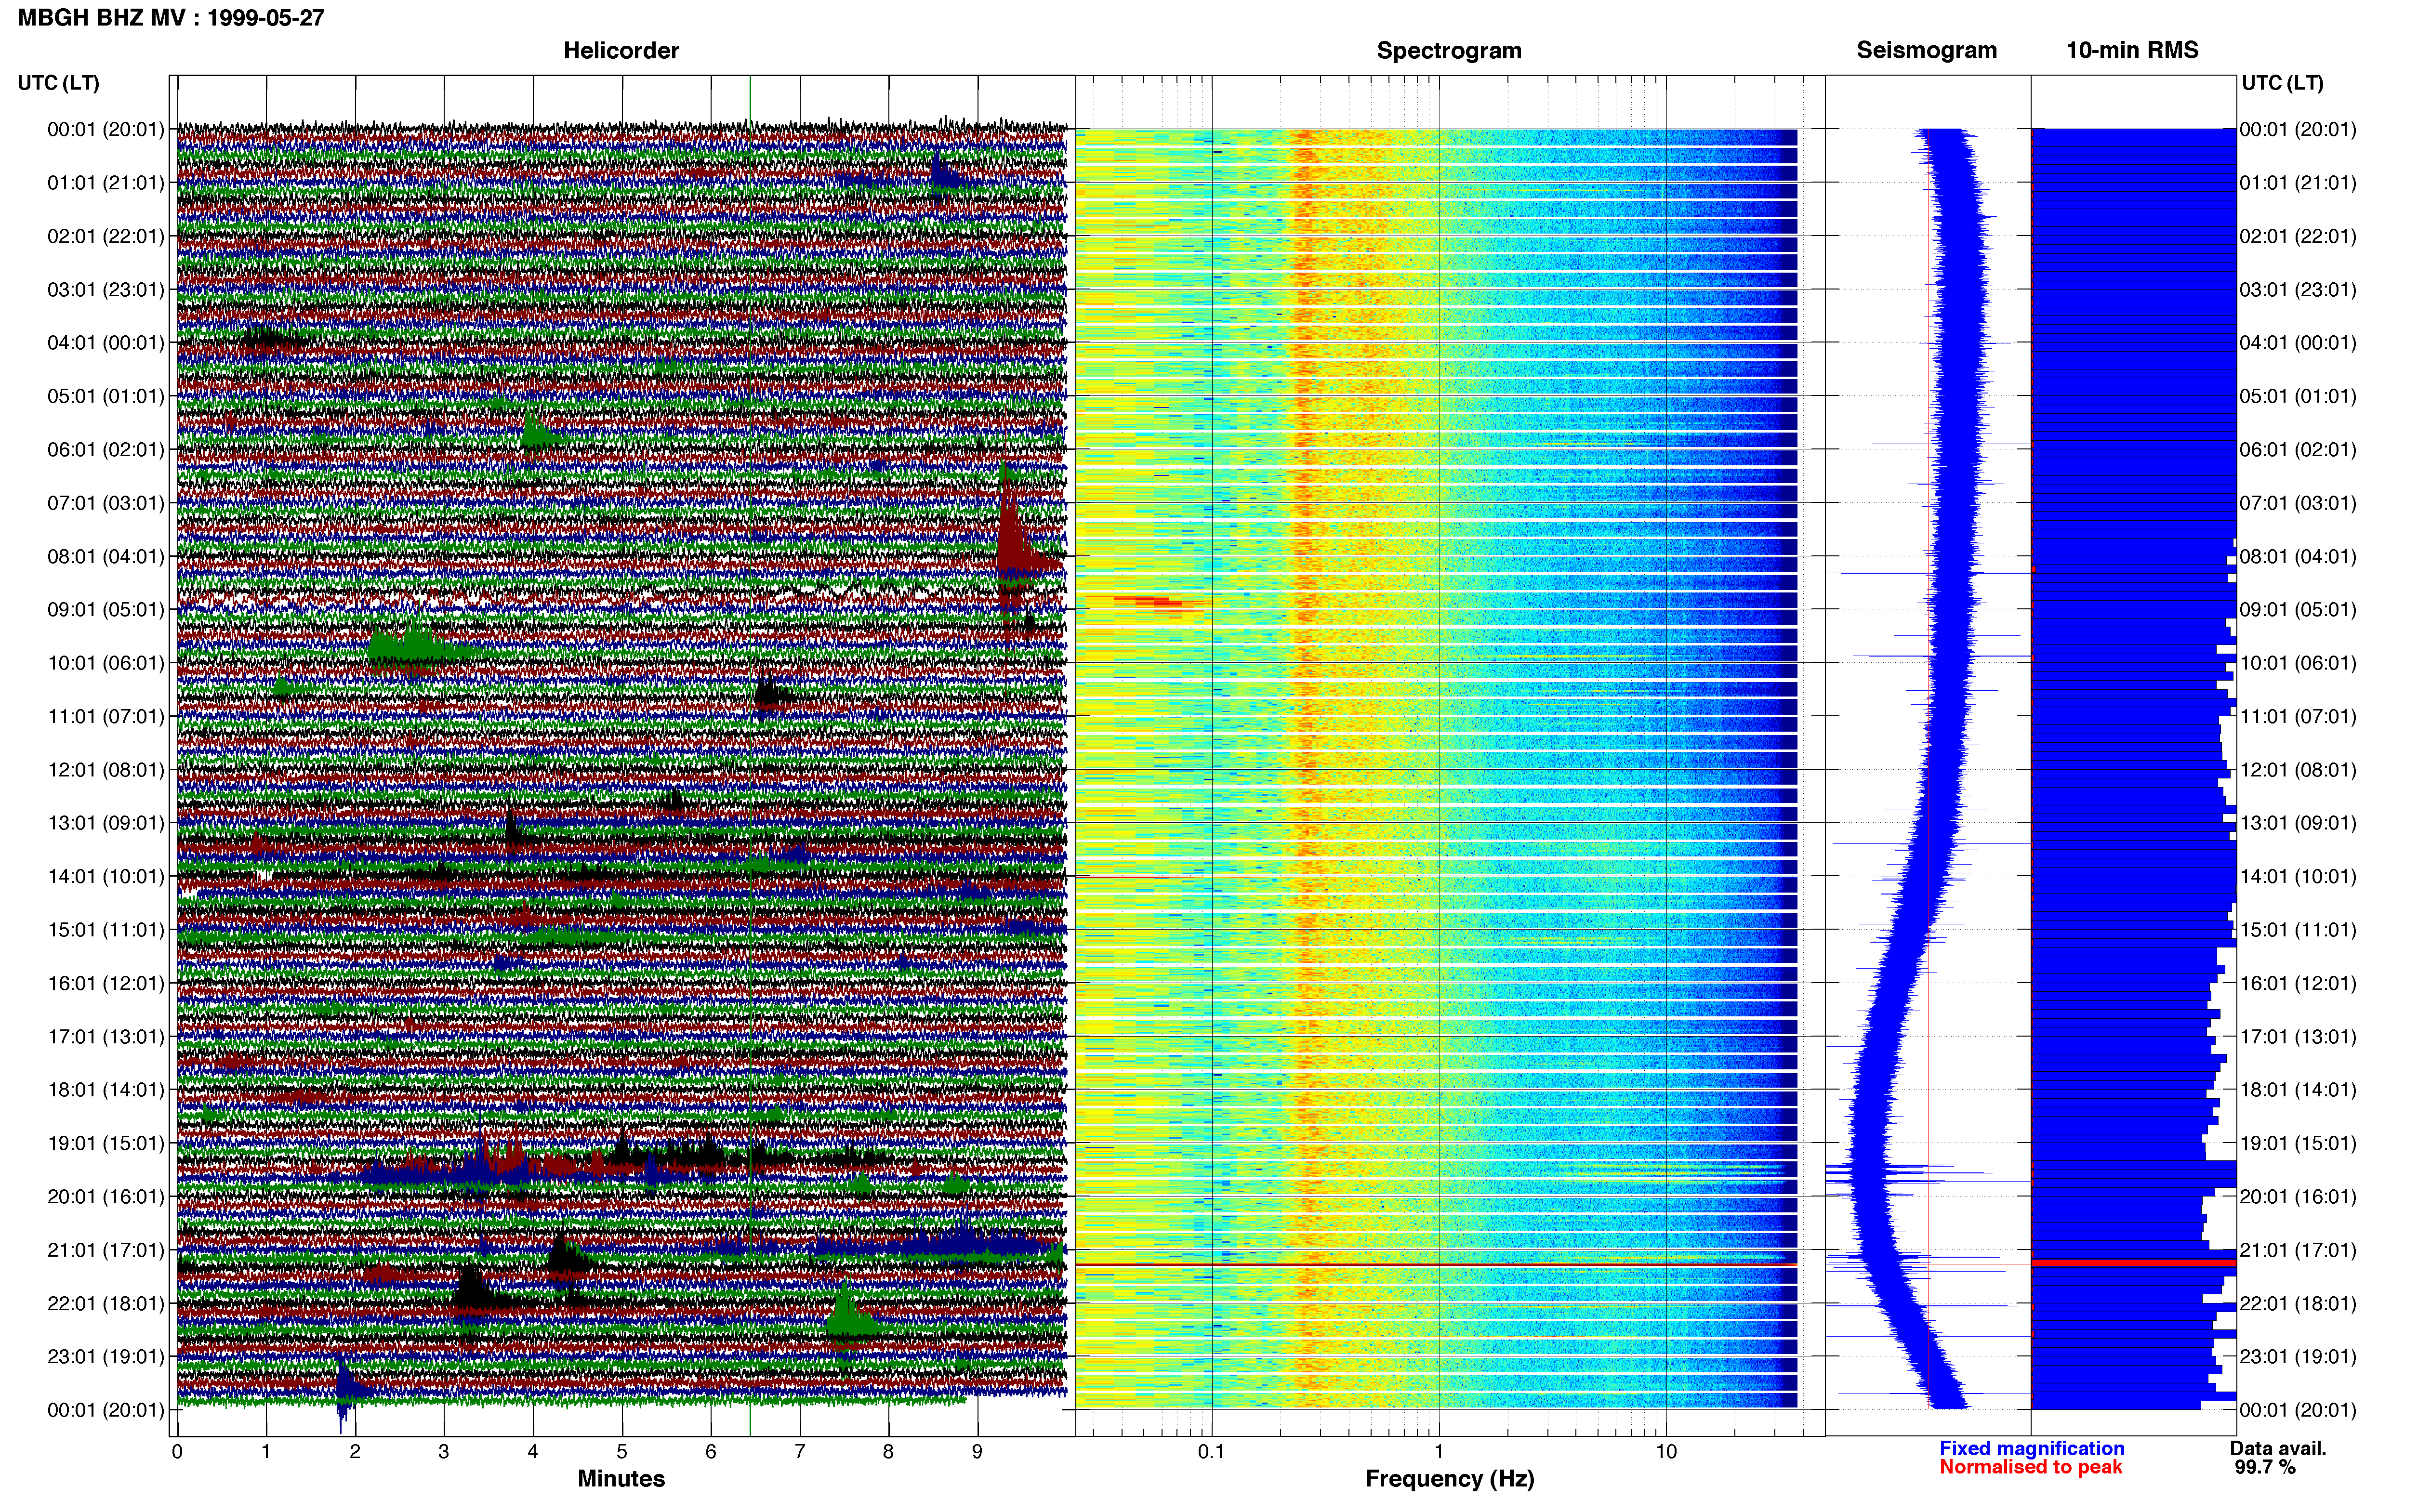Click the left time label 12:01 (08:01)
2418x1512 pixels.
[105, 770]
